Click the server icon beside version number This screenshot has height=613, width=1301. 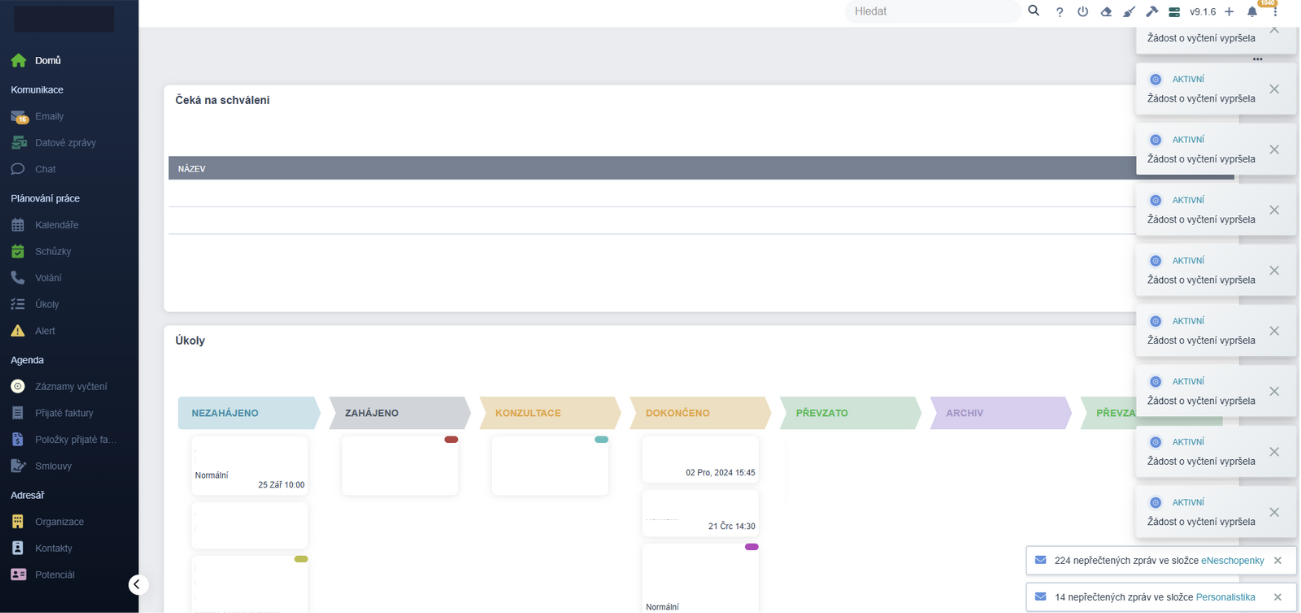[1175, 12]
